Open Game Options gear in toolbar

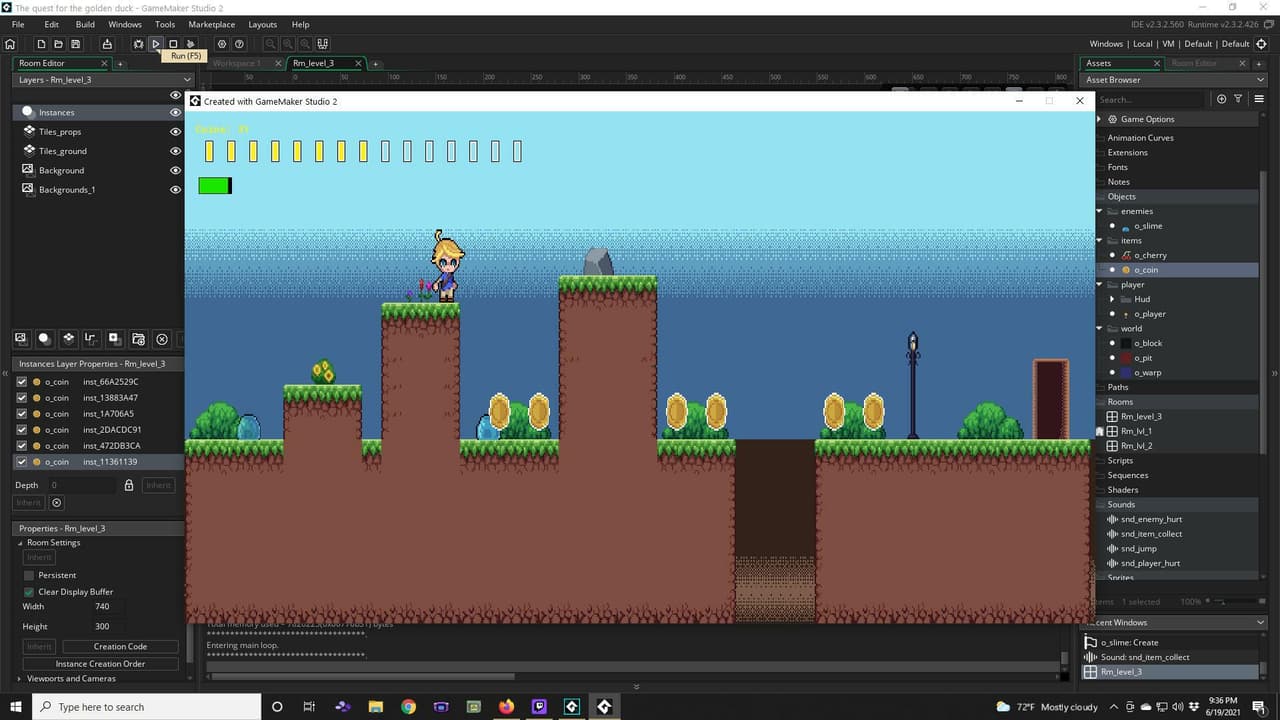(222, 44)
